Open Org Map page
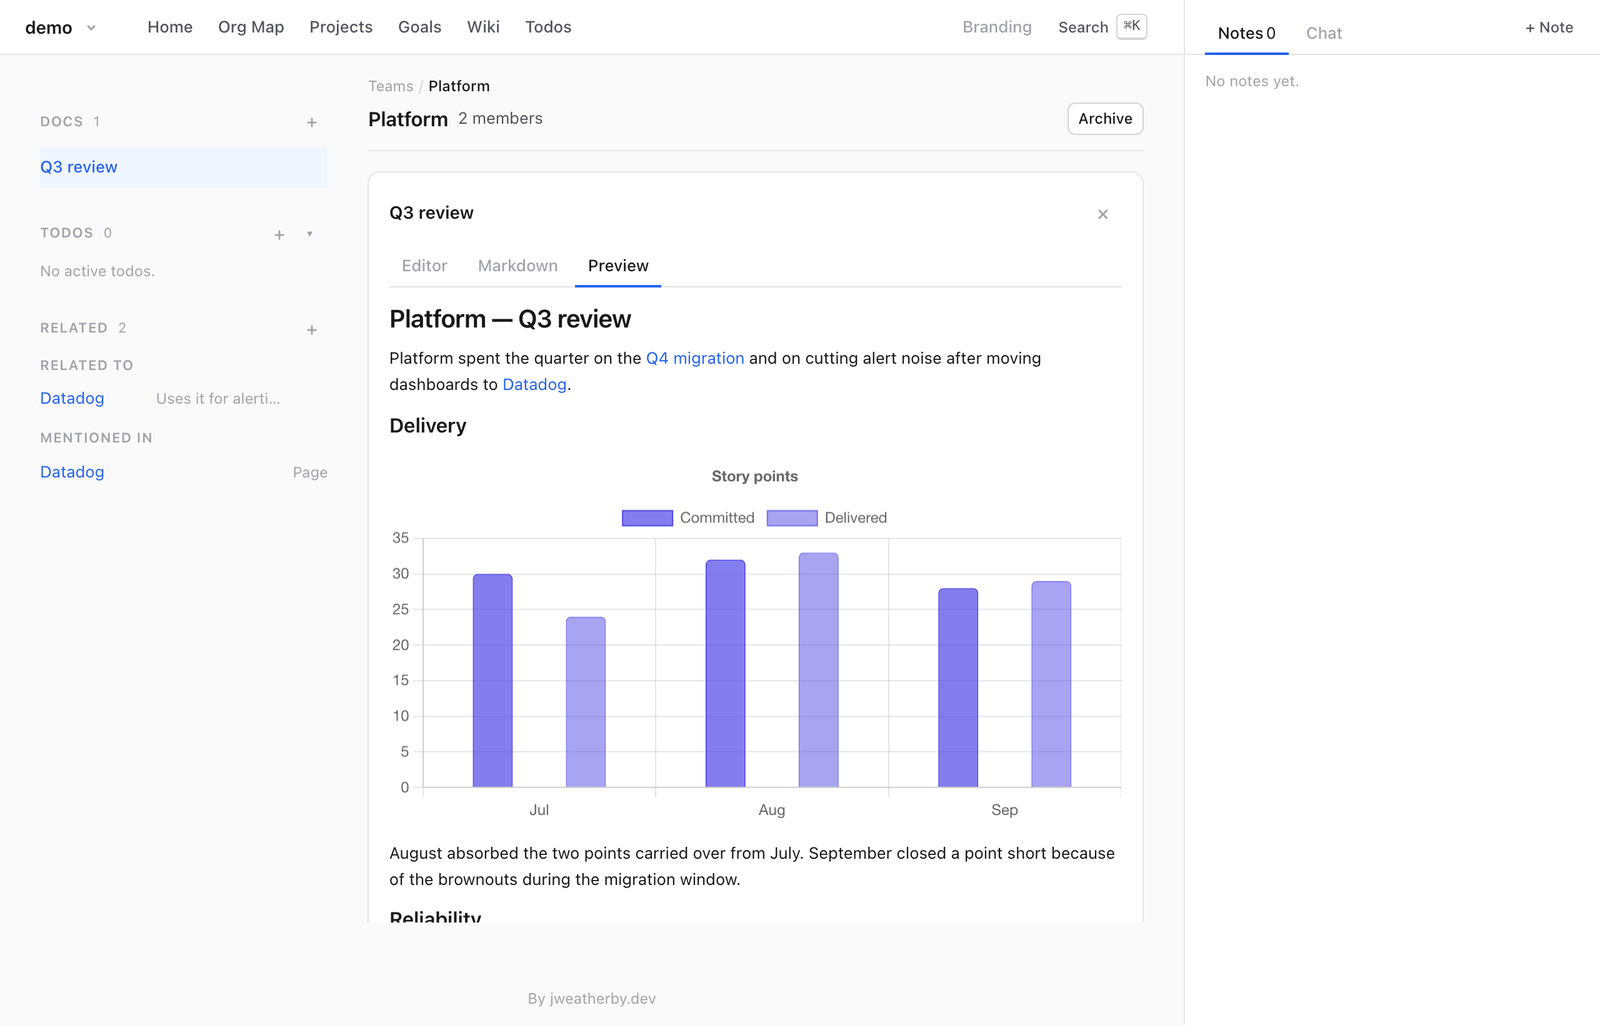The height and width of the screenshot is (1025, 1600). pos(251,27)
